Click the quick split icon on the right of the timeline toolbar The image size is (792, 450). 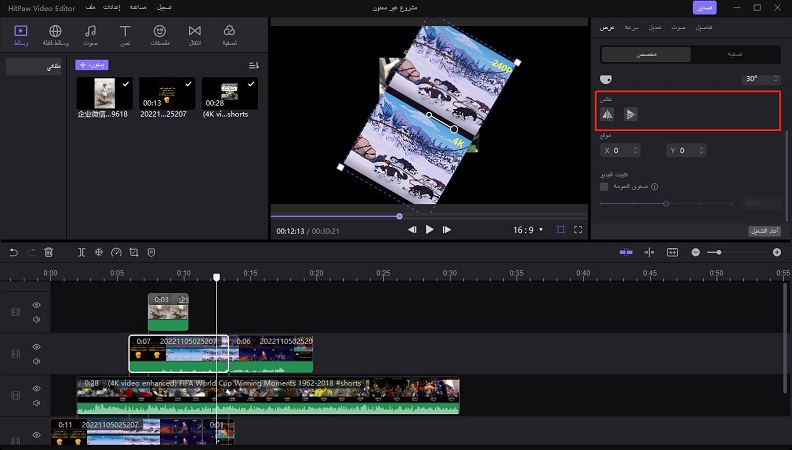(x=649, y=252)
